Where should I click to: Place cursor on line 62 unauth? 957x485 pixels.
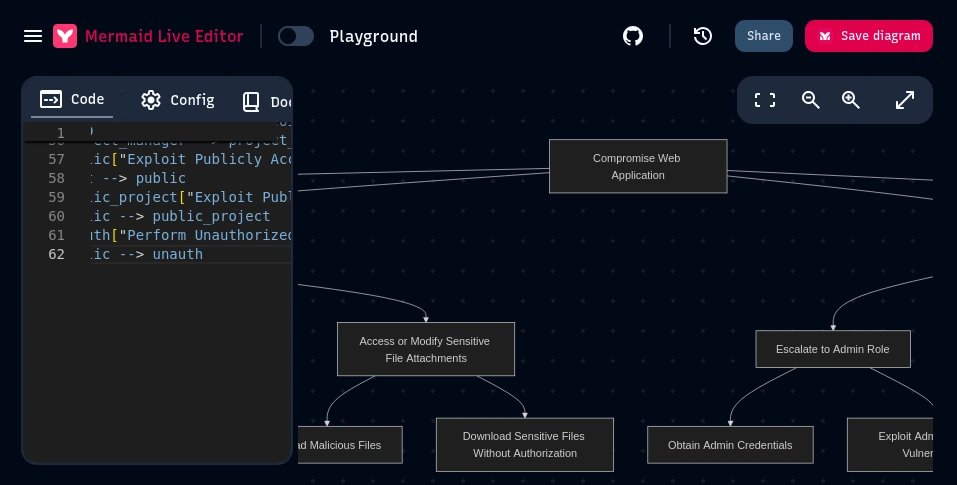[177, 254]
